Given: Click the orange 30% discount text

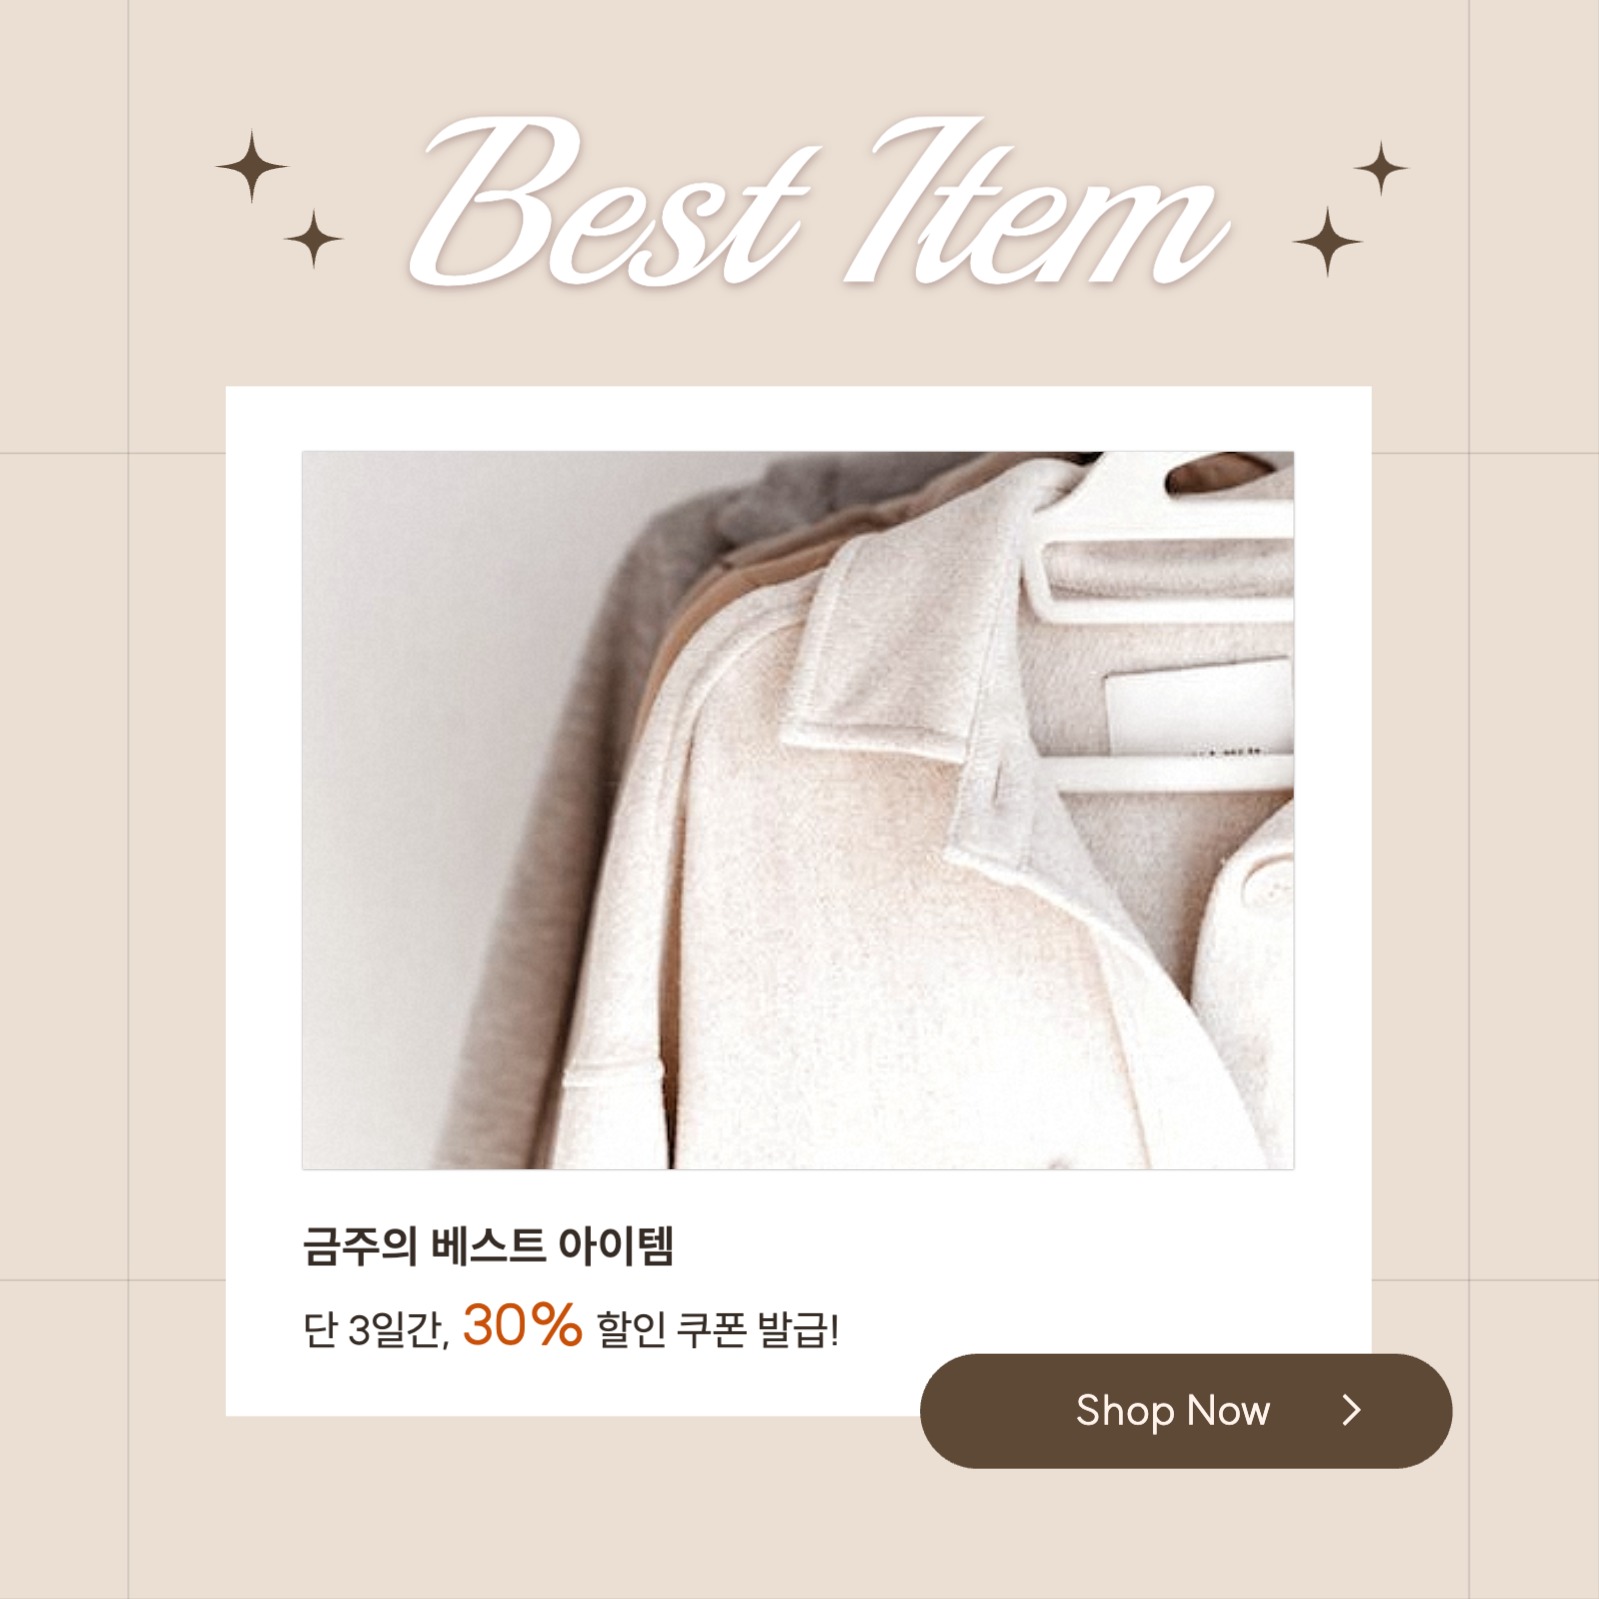Looking at the screenshot, I should coord(522,1325).
